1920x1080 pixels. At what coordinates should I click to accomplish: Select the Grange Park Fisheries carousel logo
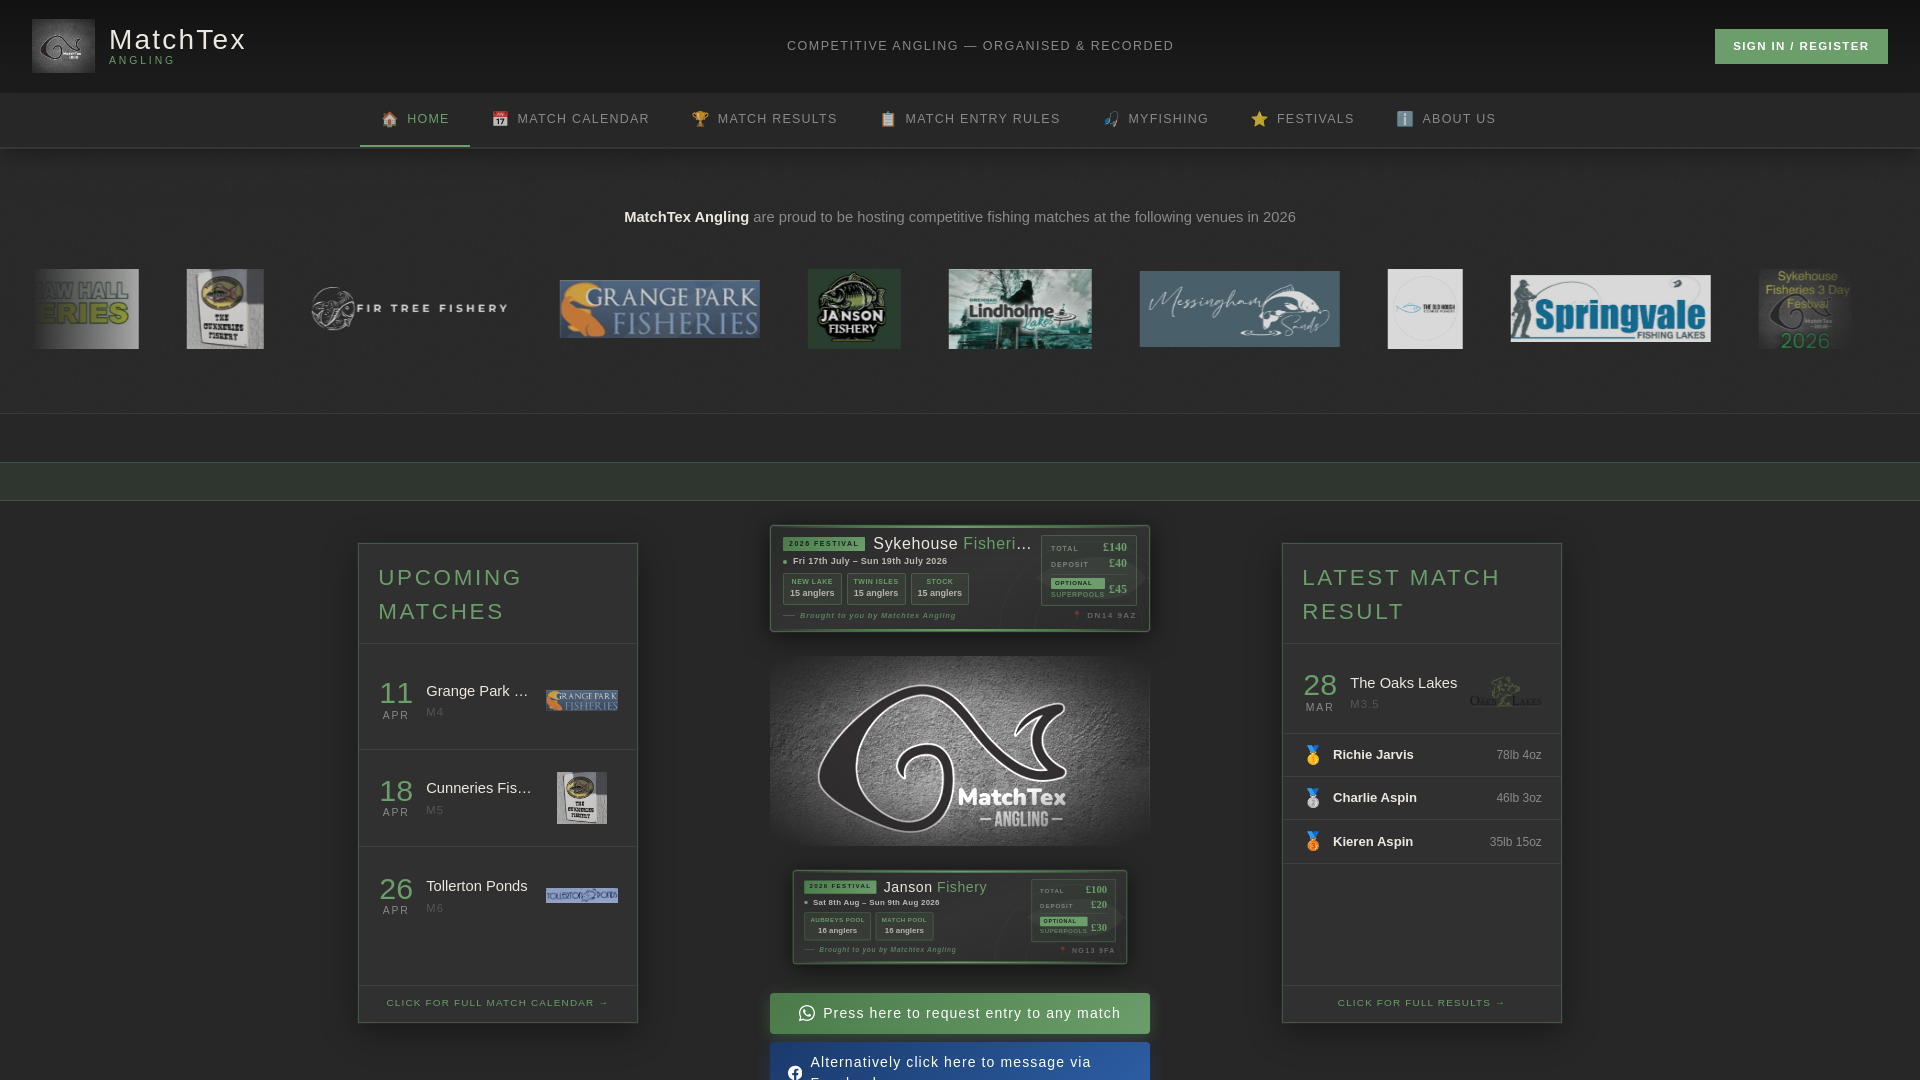click(x=659, y=309)
